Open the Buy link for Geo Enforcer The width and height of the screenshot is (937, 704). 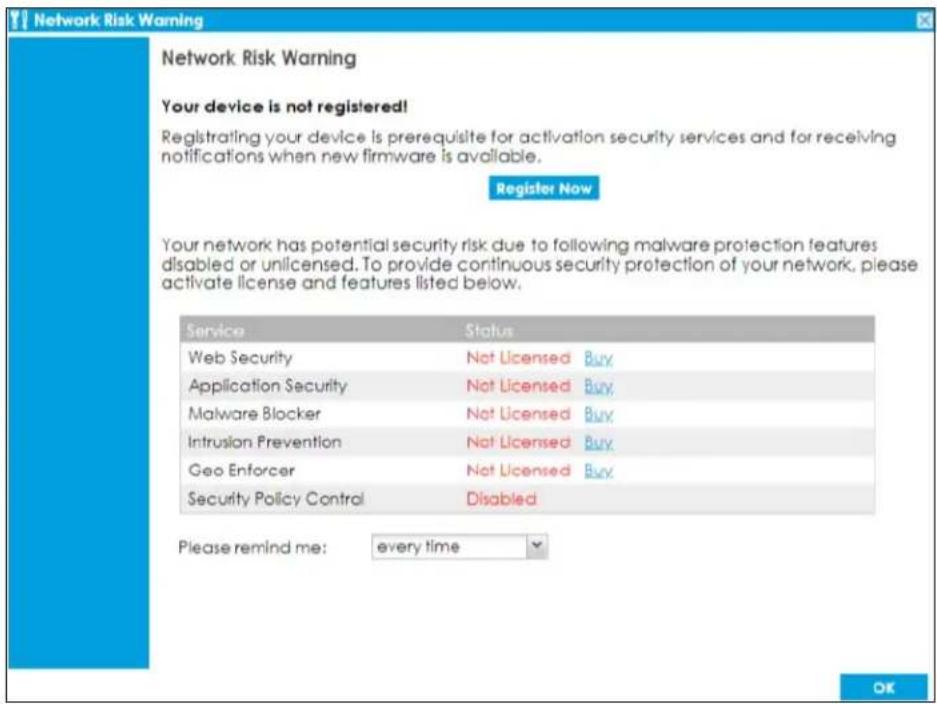[598, 470]
